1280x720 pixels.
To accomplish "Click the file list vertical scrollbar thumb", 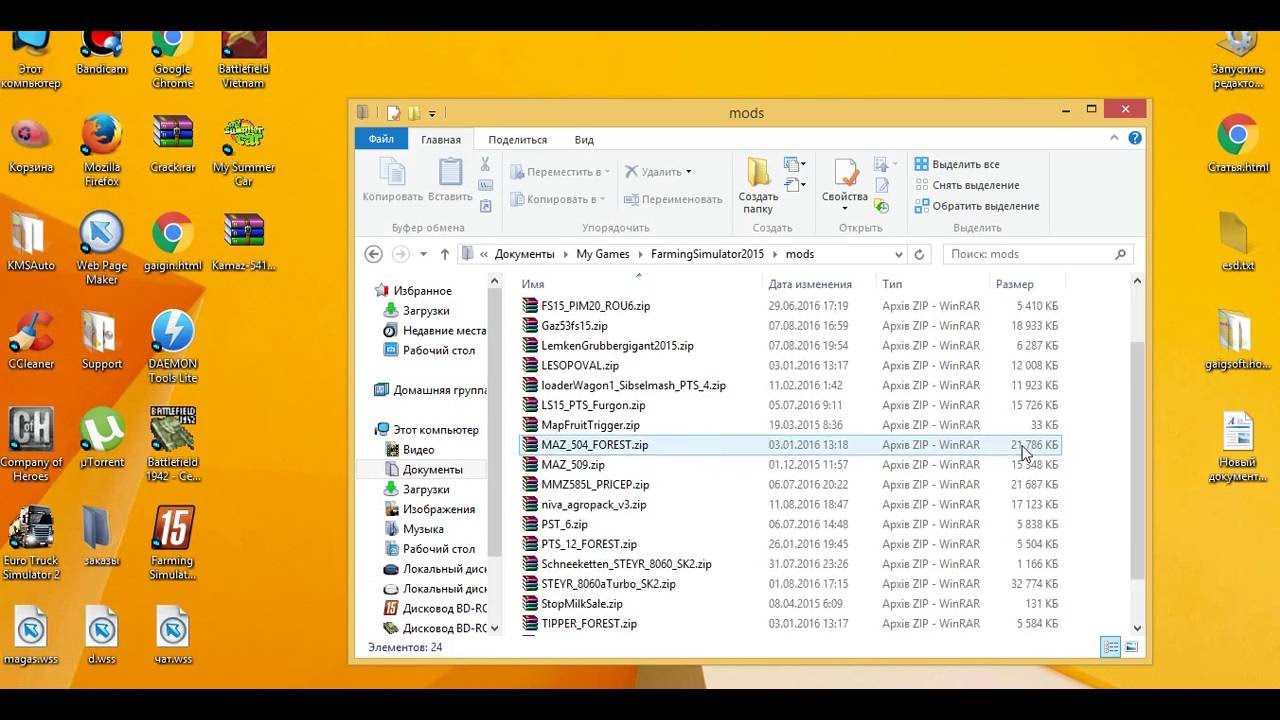I will tap(1136, 458).
